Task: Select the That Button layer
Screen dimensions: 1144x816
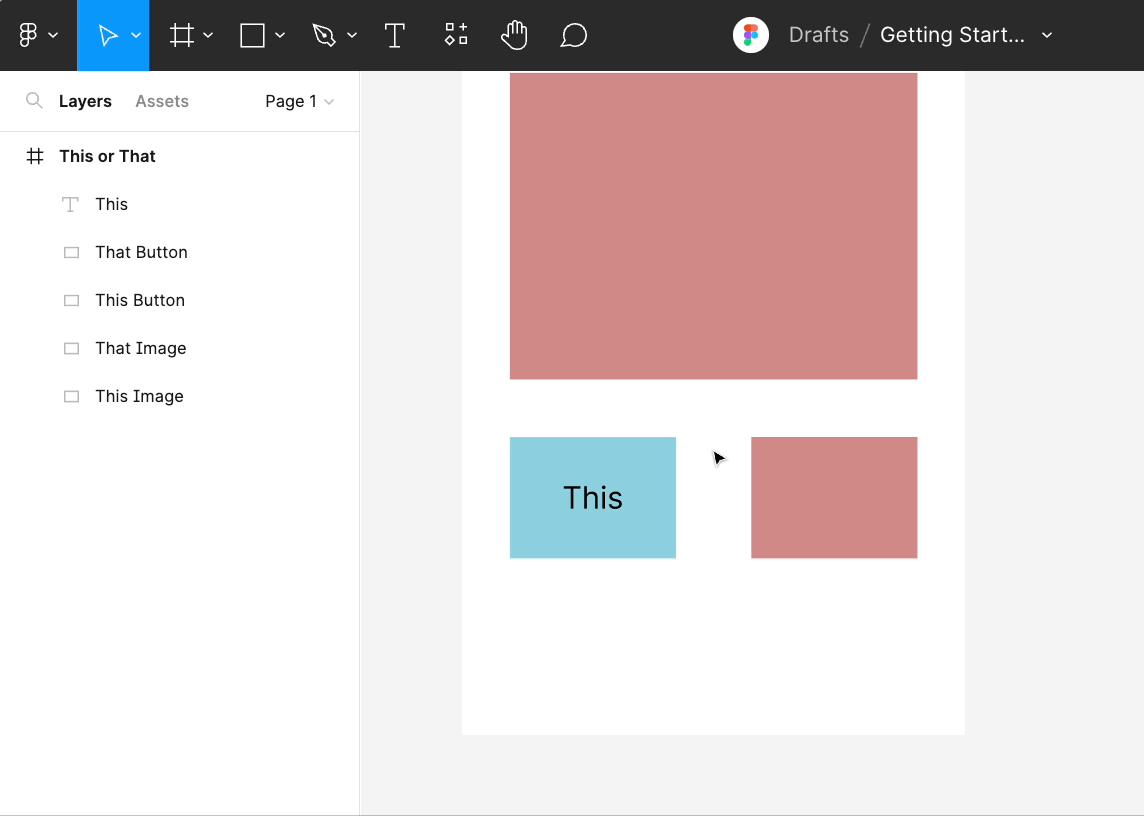Action: click(141, 252)
